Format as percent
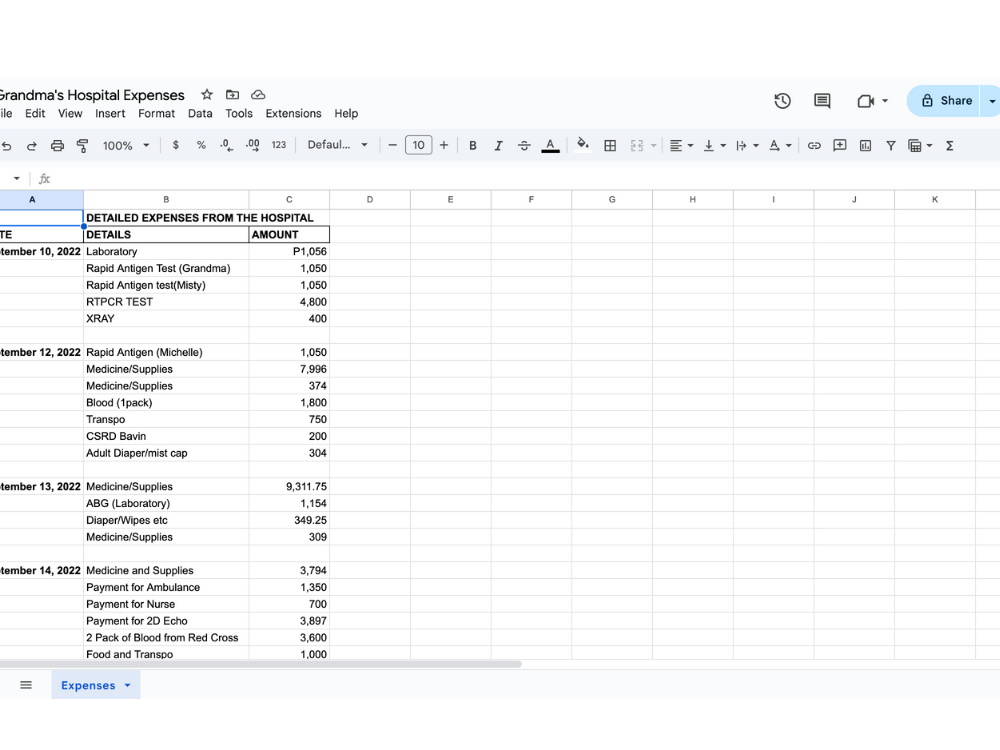 click(201, 145)
